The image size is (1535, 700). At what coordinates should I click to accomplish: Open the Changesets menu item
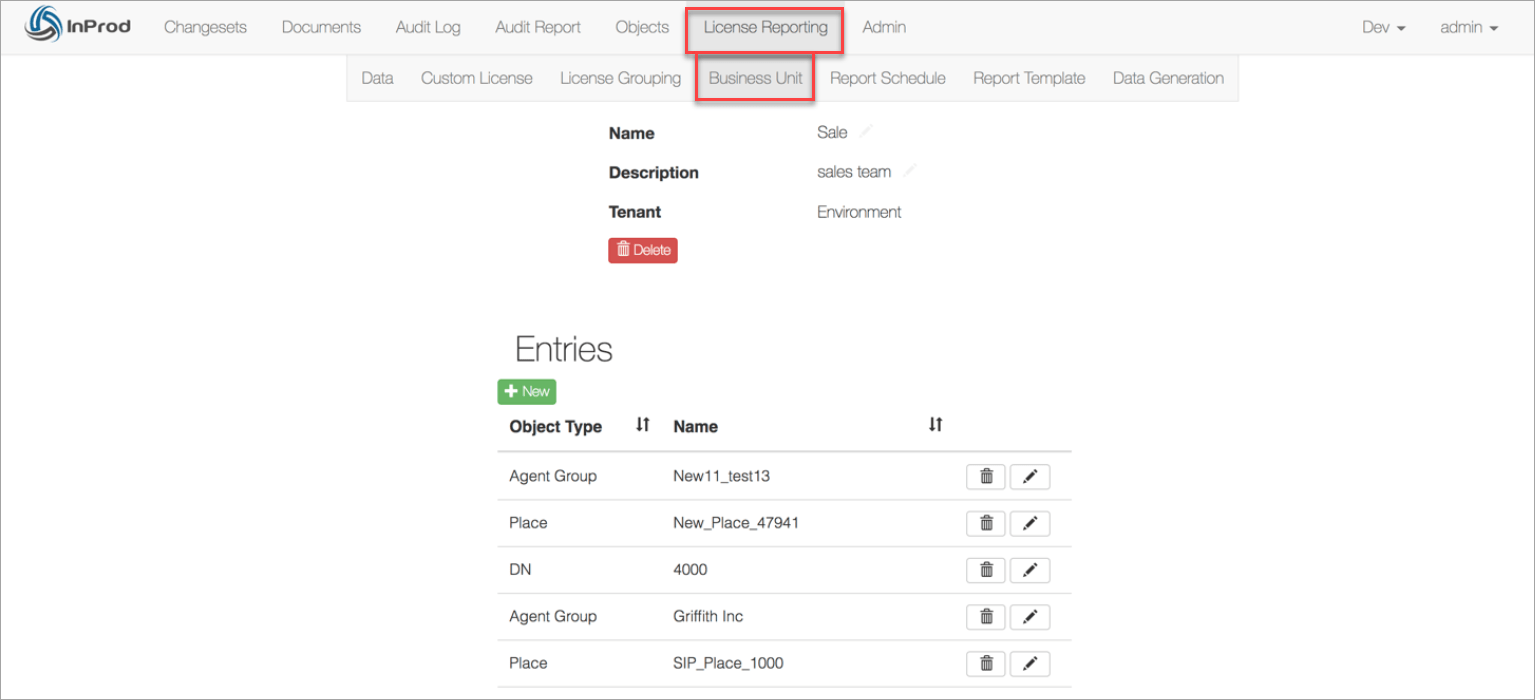[x=205, y=28]
